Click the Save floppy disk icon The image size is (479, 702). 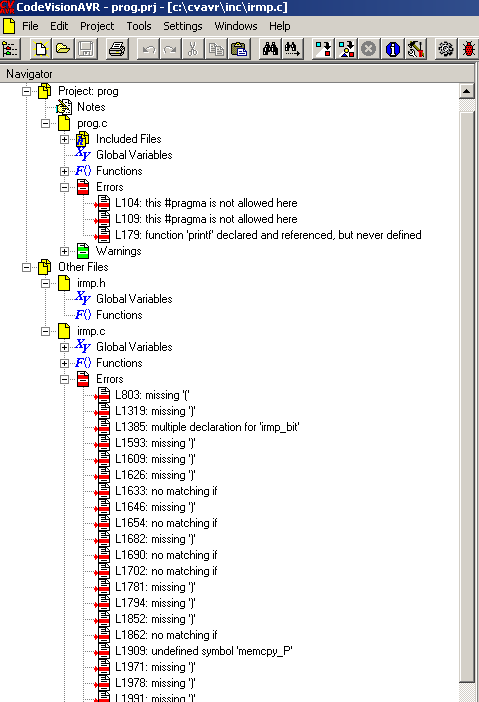(86, 49)
